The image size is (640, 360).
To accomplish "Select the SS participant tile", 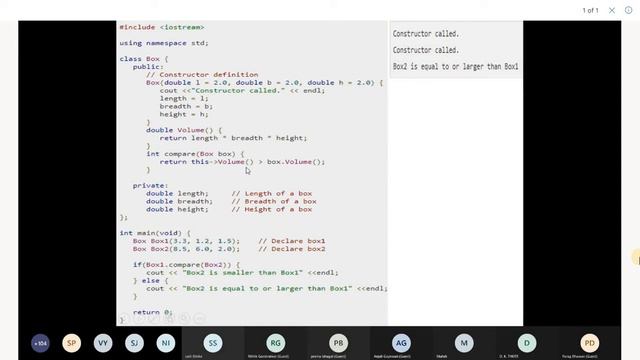I will pyautogui.click(x=213, y=343).
